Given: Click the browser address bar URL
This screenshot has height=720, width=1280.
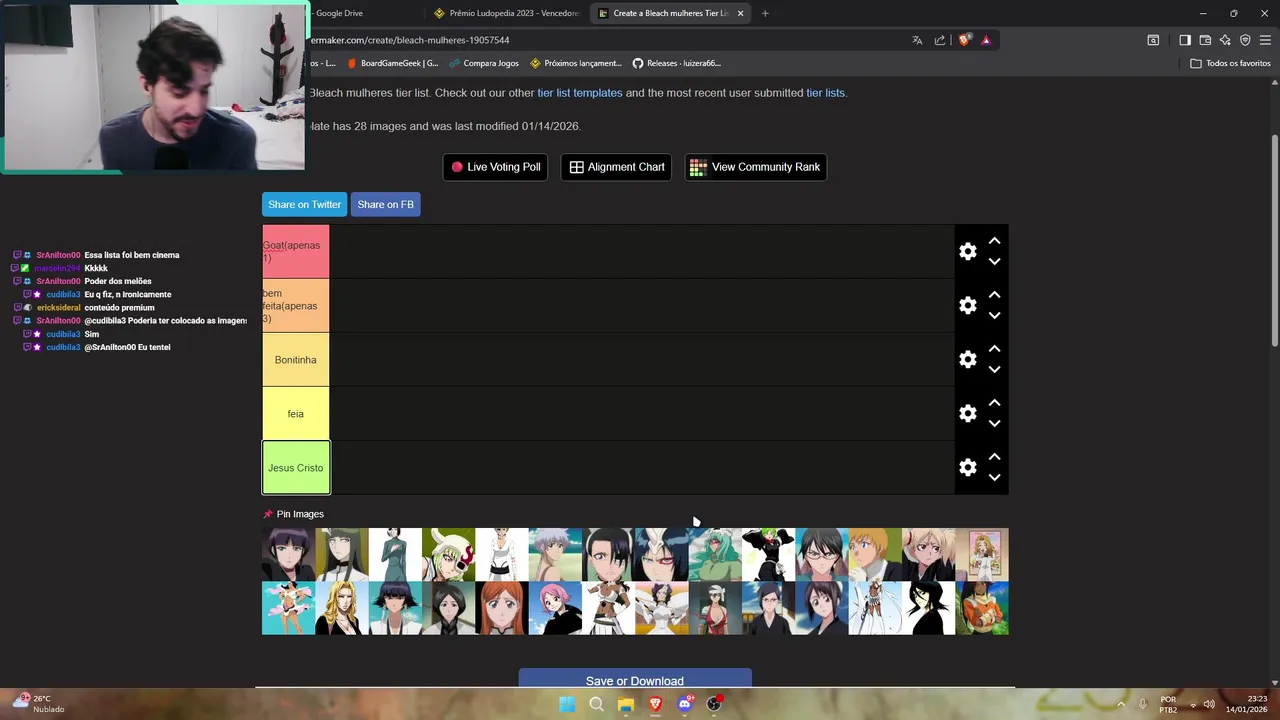Looking at the screenshot, I should [410, 40].
